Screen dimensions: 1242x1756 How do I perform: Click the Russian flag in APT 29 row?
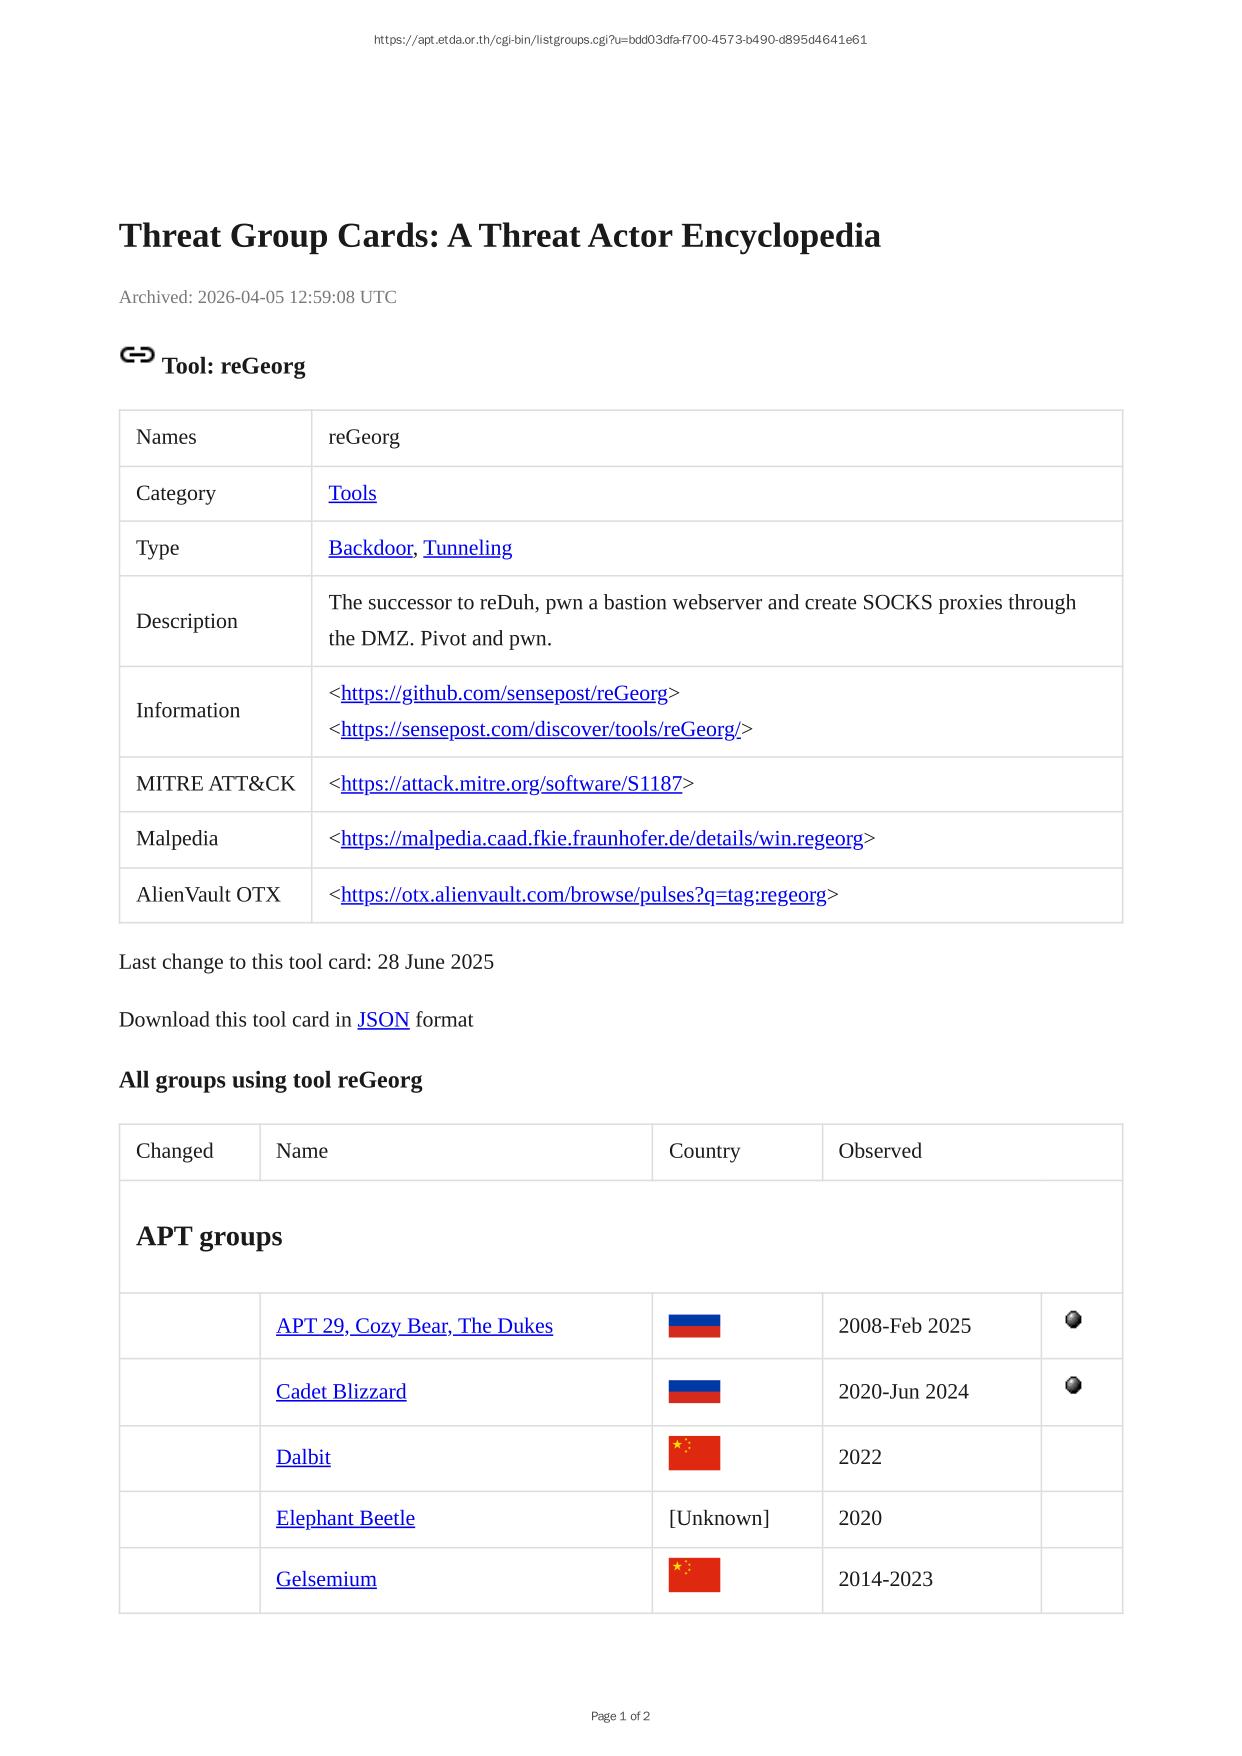coord(694,1326)
